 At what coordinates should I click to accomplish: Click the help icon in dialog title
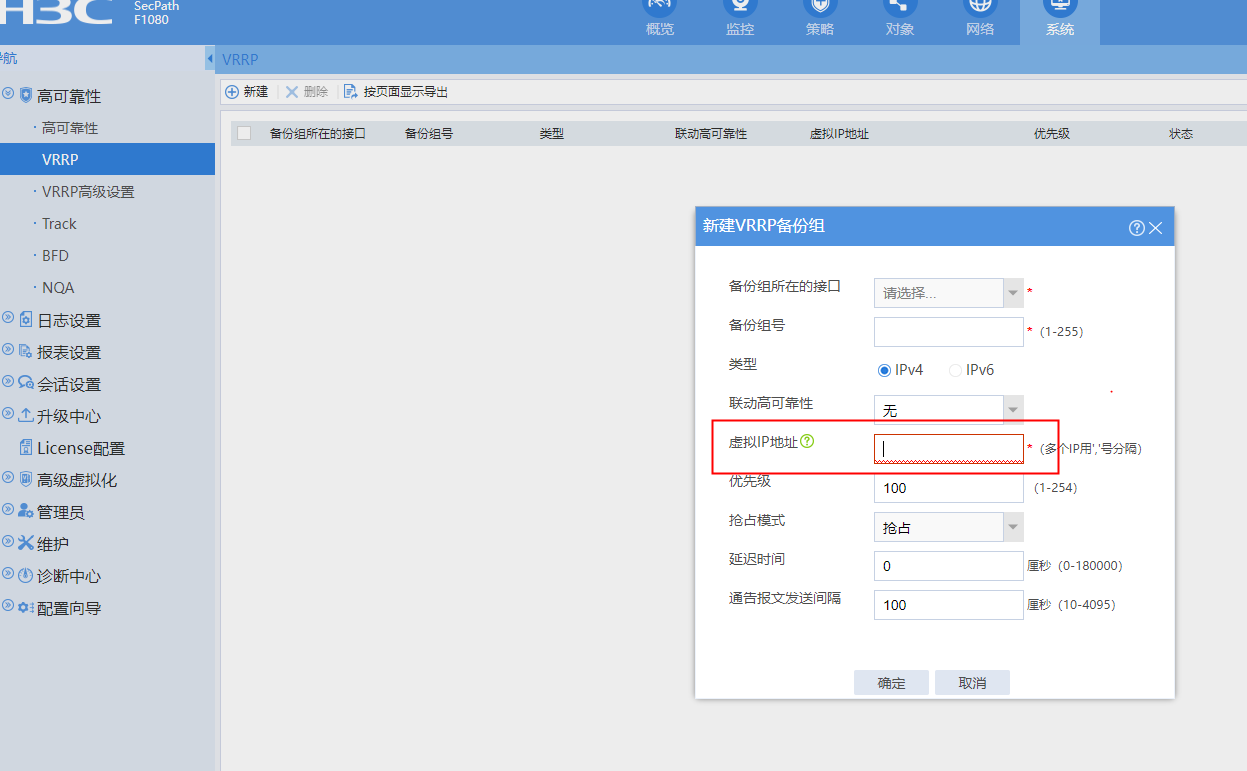coord(1136,228)
